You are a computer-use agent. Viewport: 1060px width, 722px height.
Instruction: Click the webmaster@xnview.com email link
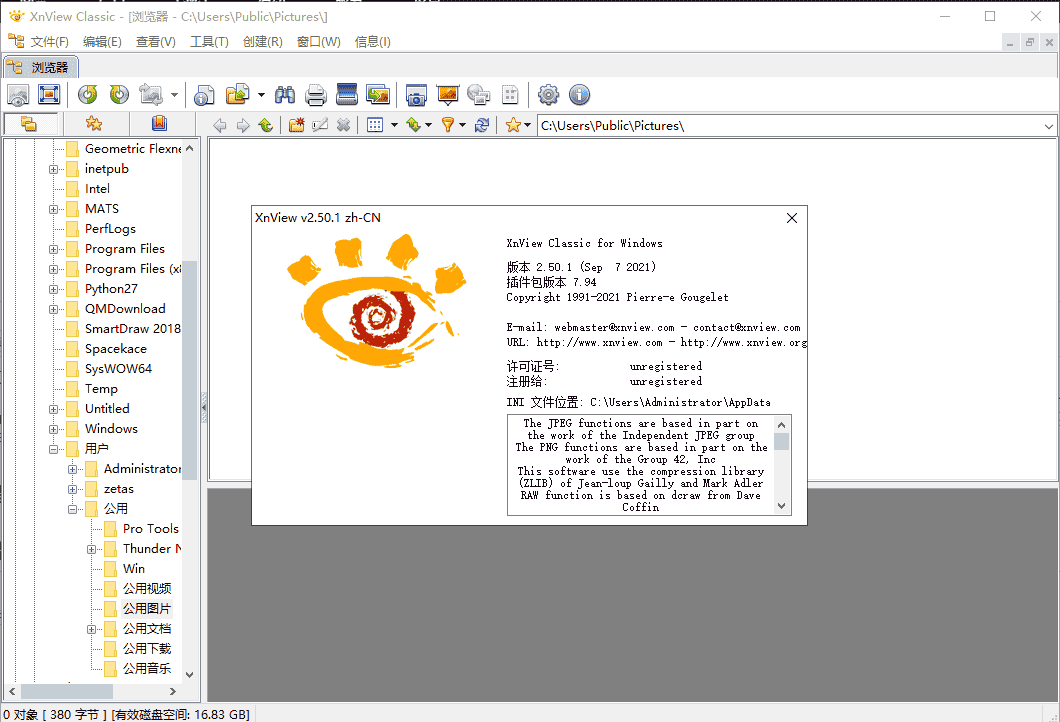[x=615, y=326]
